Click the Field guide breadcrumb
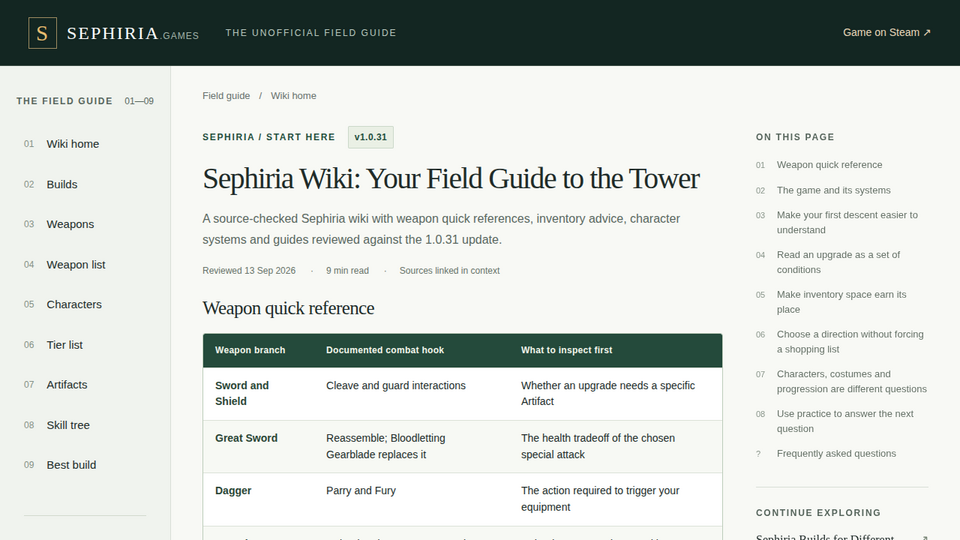The image size is (960, 540). tap(226, 96)
